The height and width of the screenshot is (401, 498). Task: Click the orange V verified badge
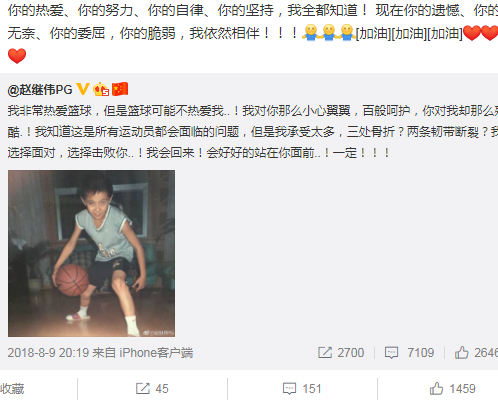83,89
